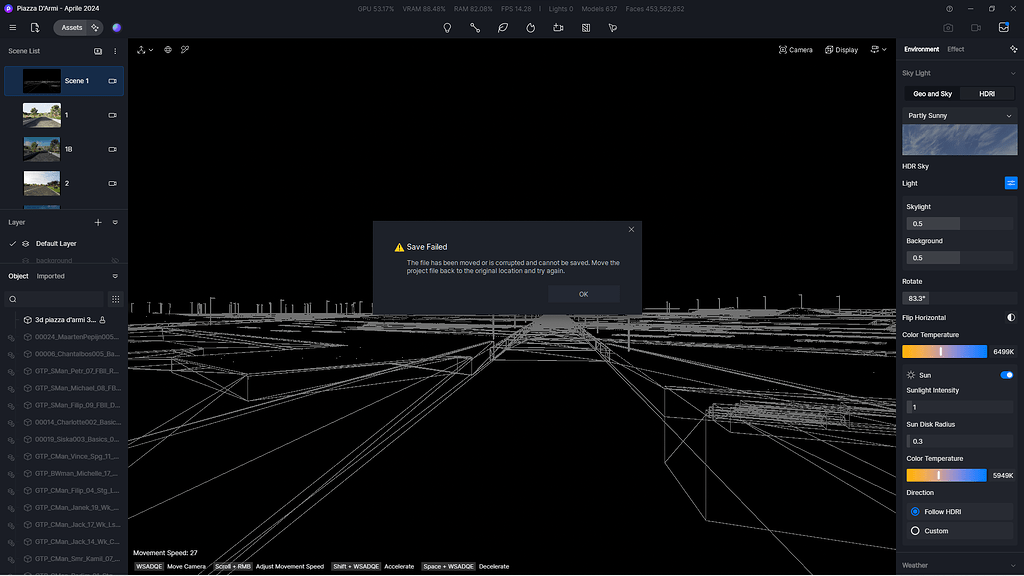
Task: Close the Save Failed dialog with X
Action: pyautogui.click(x=631, y=229)
